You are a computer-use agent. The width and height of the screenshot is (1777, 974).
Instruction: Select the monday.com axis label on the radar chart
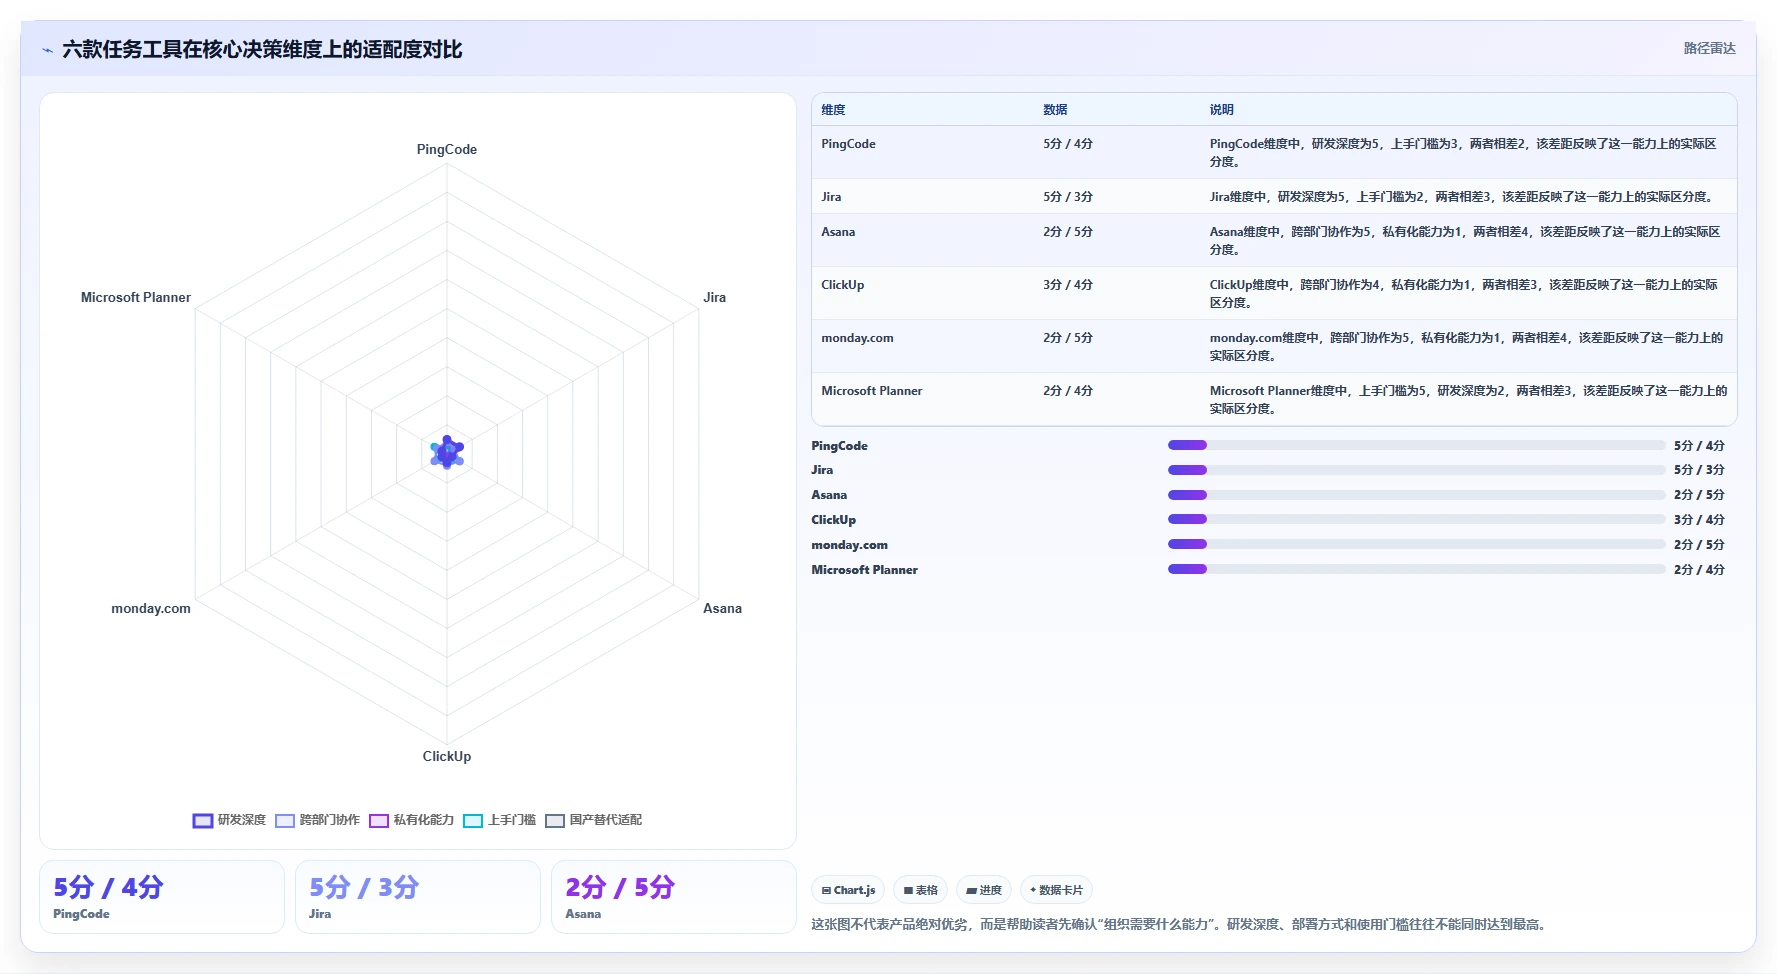pos(151,608)
